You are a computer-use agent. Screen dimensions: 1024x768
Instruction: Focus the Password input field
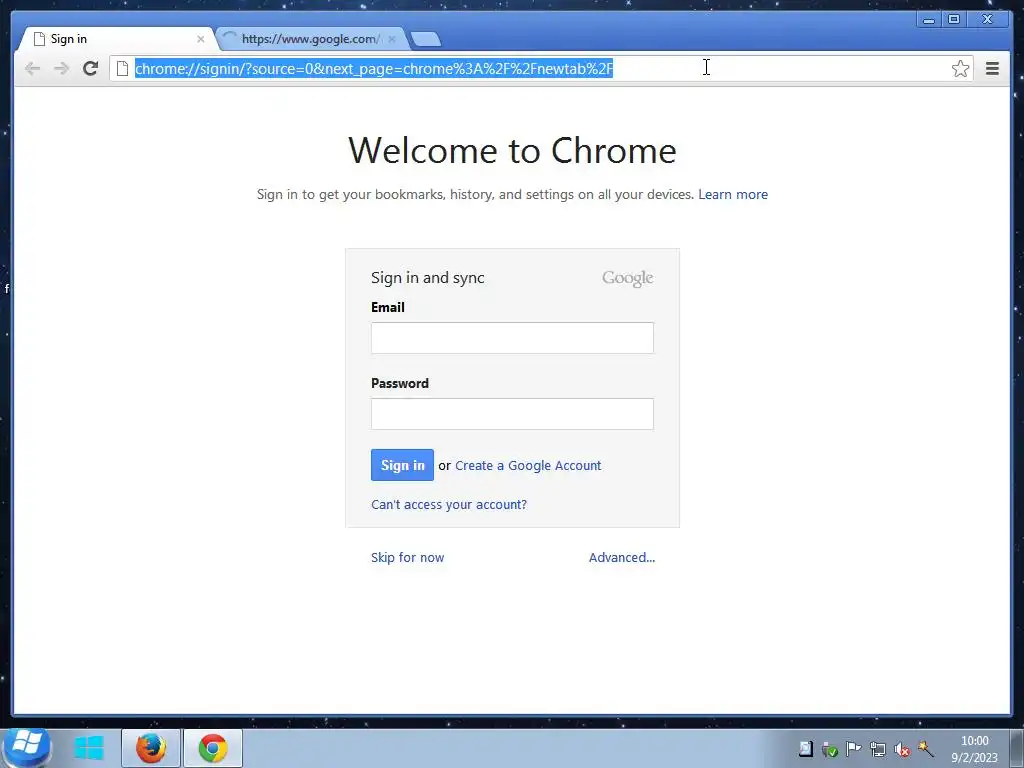[512, 414]
